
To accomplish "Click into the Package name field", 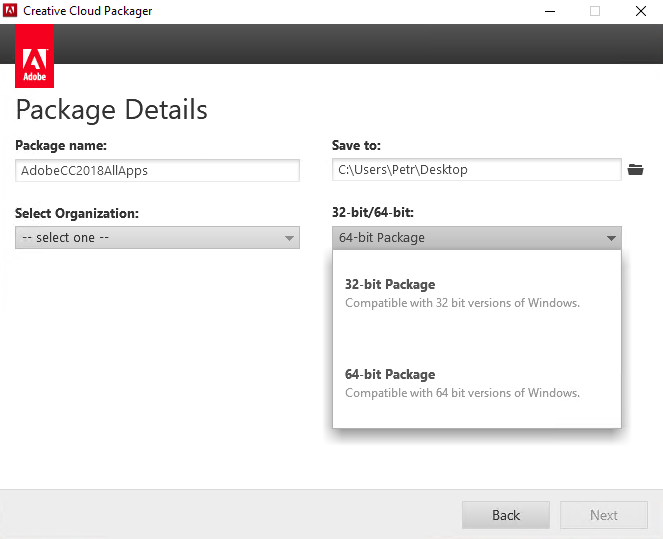I will click(x=157, y=170).
